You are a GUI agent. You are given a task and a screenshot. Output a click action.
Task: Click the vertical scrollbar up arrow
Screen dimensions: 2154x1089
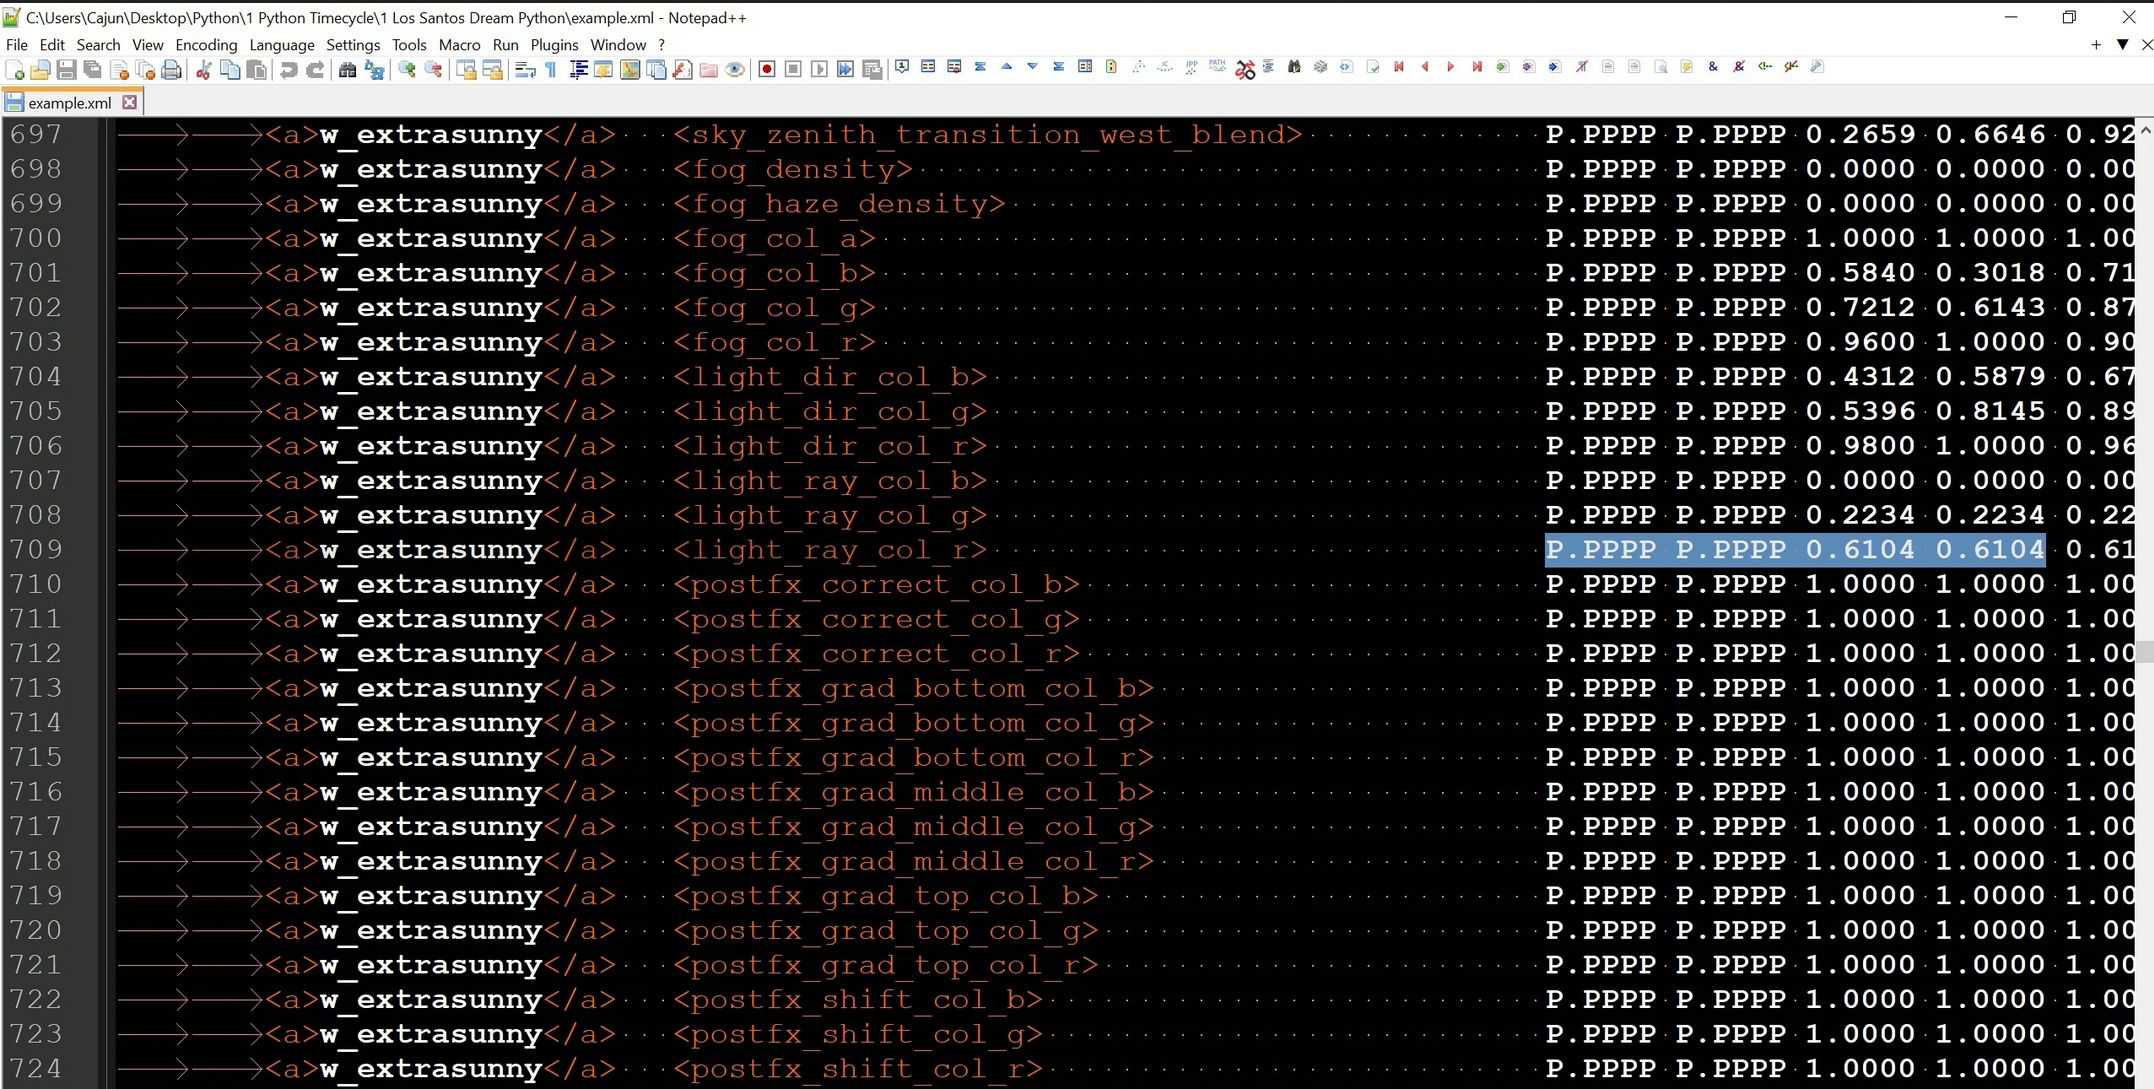2144,131
